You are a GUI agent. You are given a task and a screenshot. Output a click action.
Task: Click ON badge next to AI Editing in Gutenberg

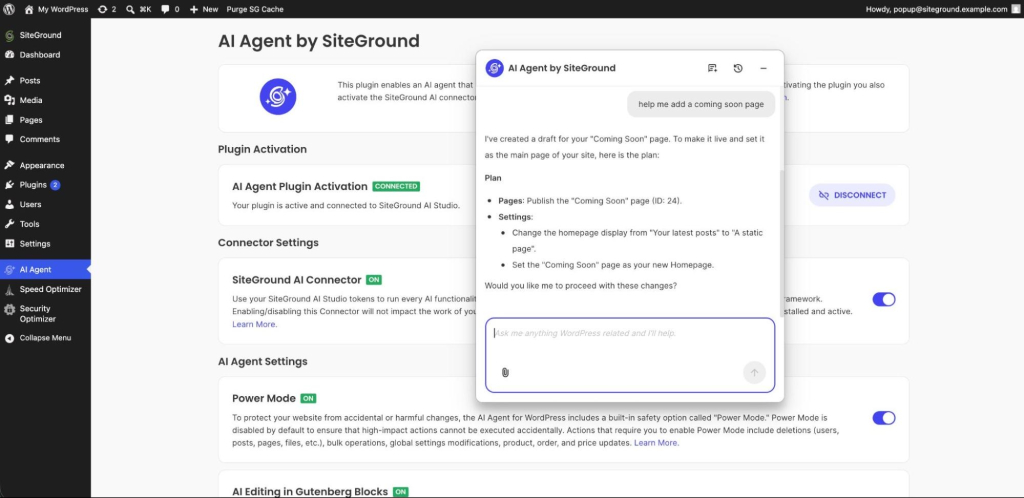pyautogui.click(x=401, y=491)
